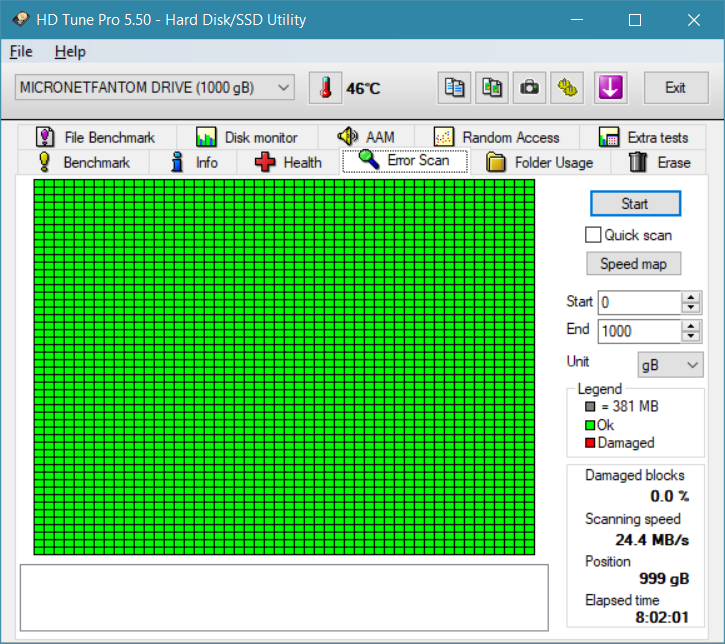
Task: Increase the End value with up arrow
Action: tap(691, 326)
